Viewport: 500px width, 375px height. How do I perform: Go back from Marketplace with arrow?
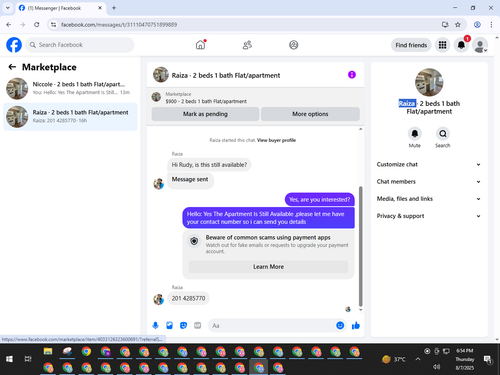[x=12, y=67]
